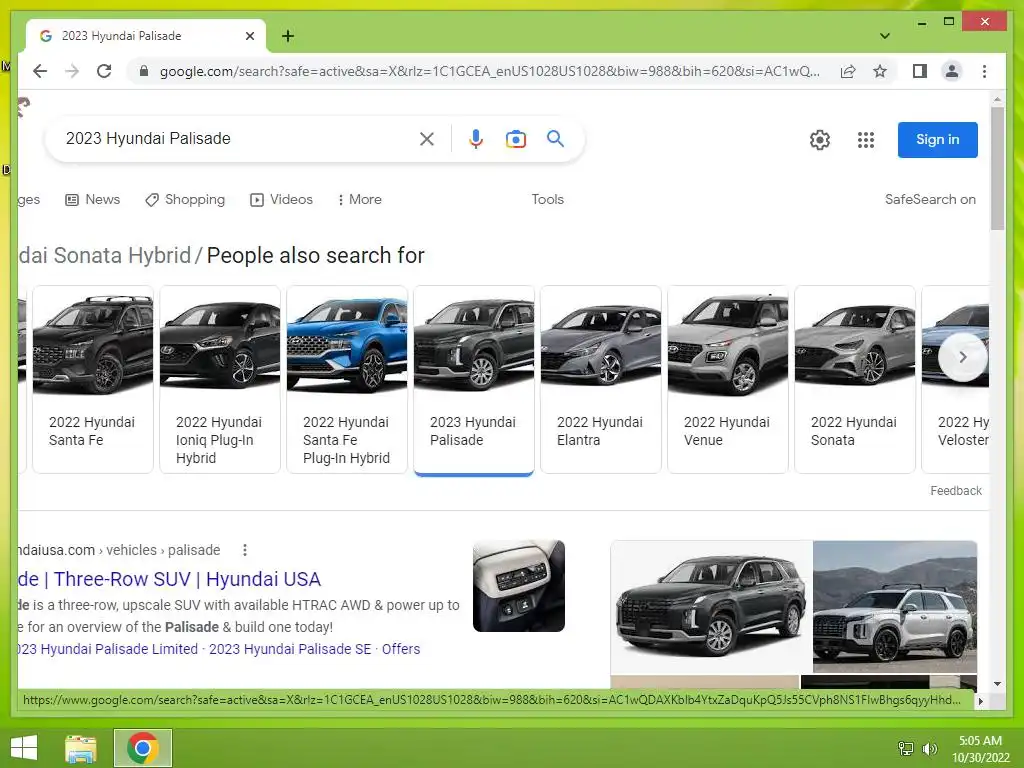This screenshot has width=1024, height=768.
Task: Open the tab search dropdown arrow
Action: pos(885,36)
